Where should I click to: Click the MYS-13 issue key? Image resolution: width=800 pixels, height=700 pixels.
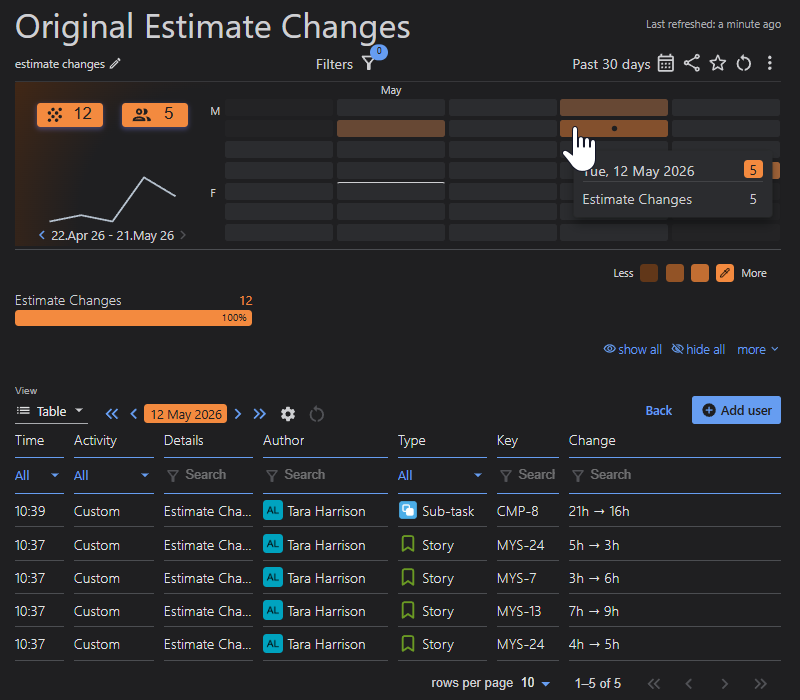(519, 611)
